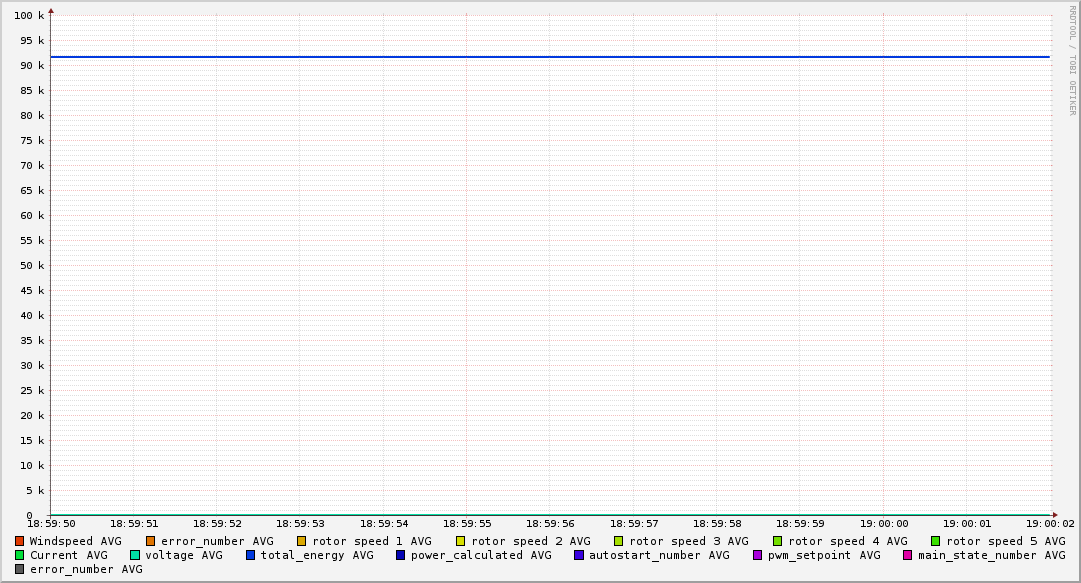
Task: Click the gray error_number AVG swatch in last row
Action: click(19, 569)
